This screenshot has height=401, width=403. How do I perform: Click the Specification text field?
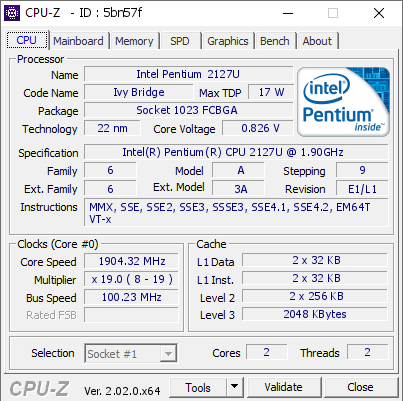(x=236, y=152)
